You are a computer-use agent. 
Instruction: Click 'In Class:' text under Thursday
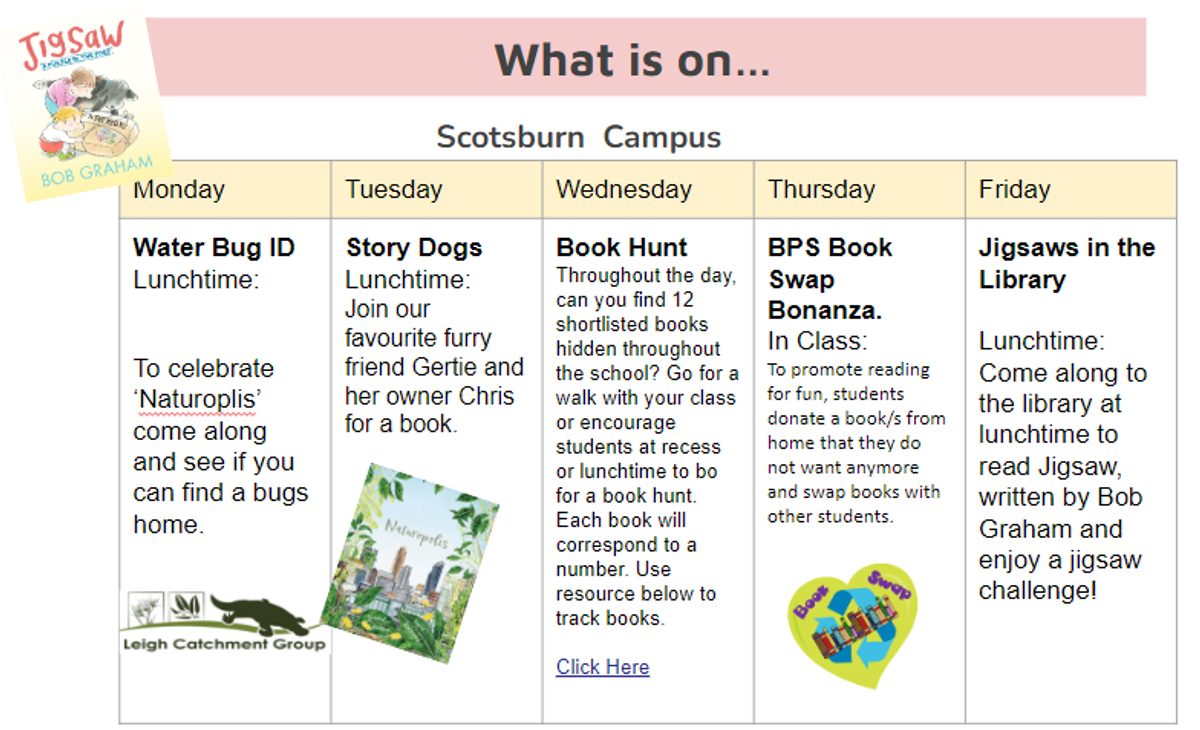818,341
